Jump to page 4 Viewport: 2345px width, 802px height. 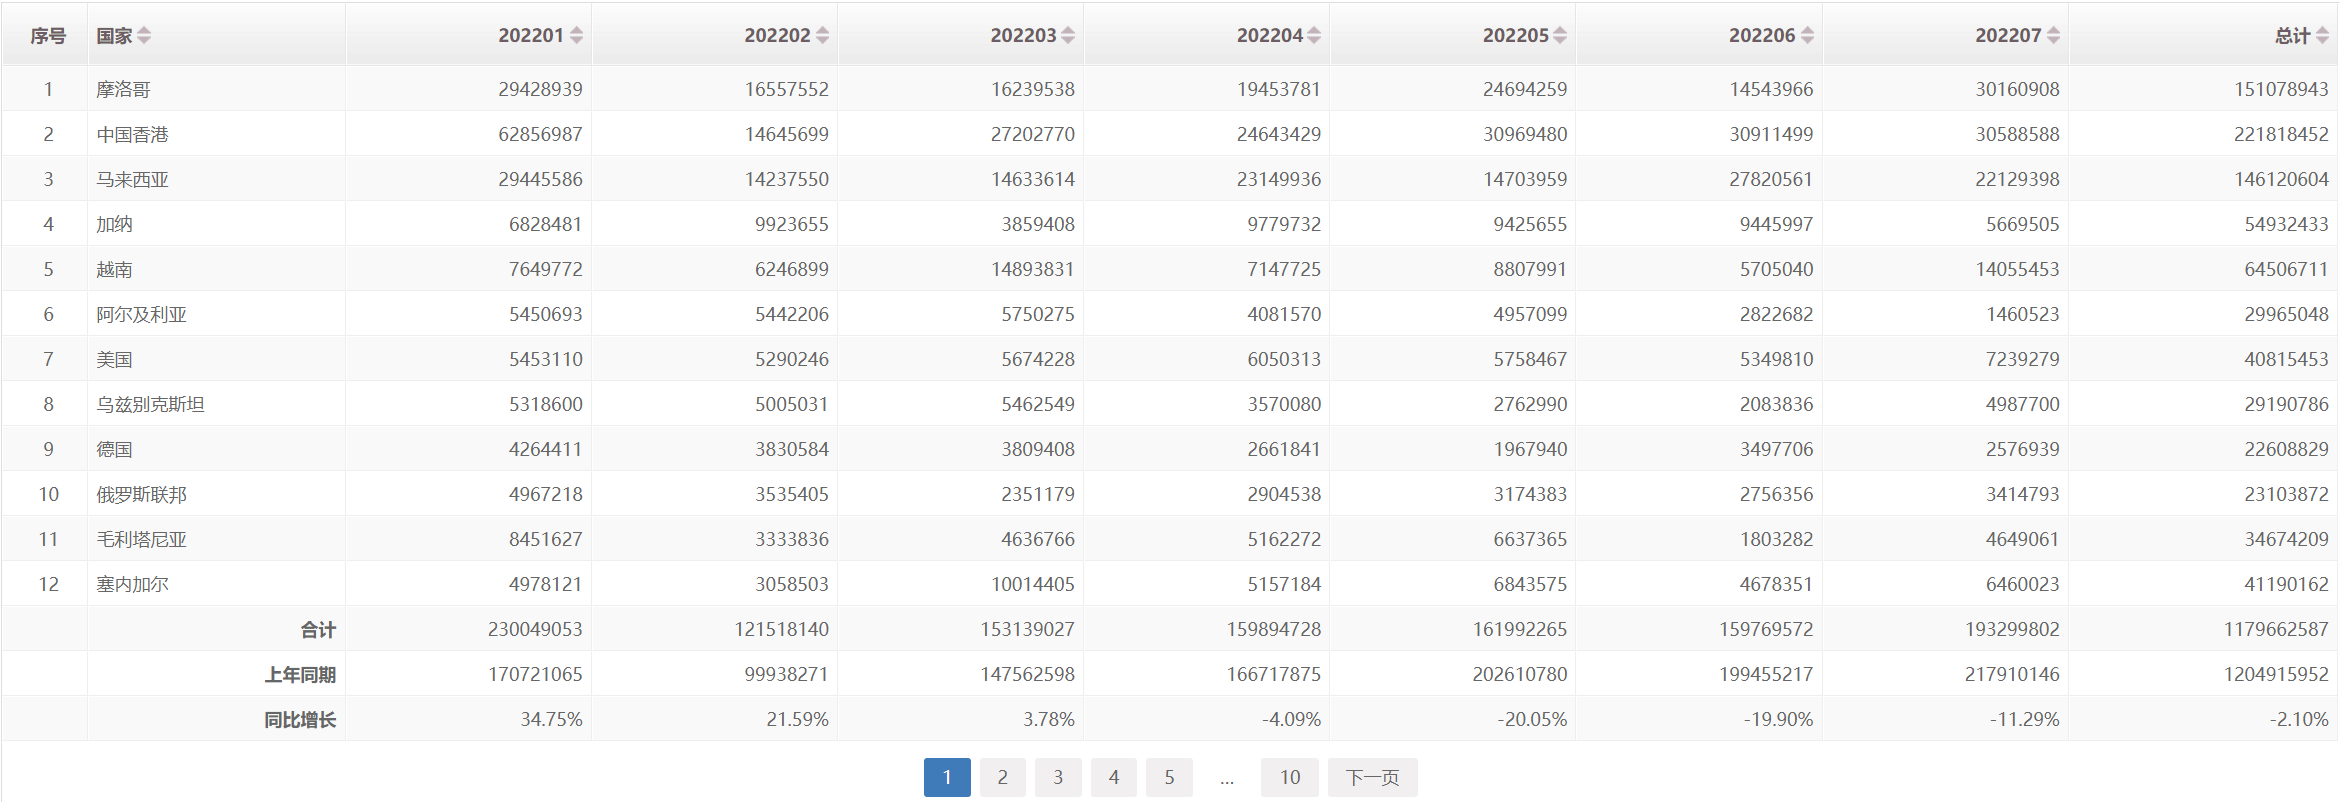(1113, 777)
